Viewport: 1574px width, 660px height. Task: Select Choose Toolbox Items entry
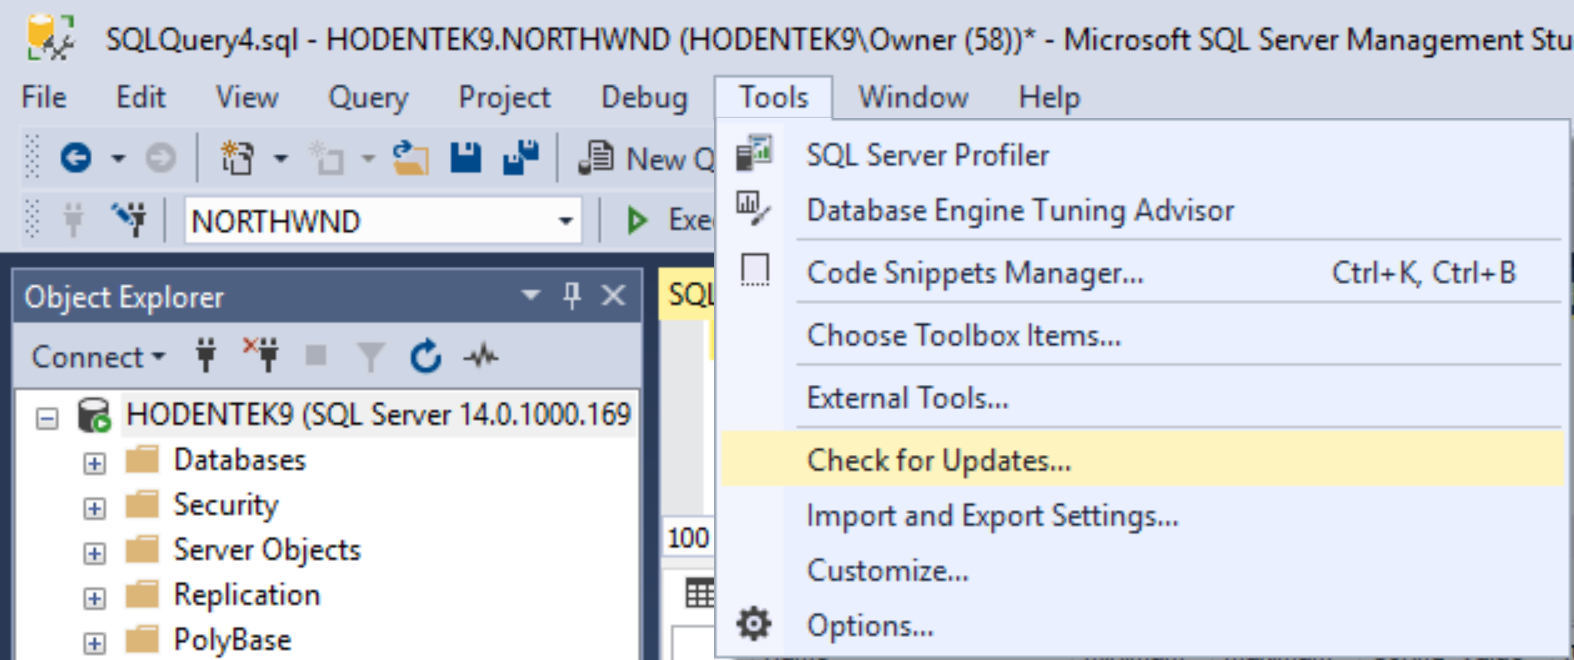[x=1142, y=335]
